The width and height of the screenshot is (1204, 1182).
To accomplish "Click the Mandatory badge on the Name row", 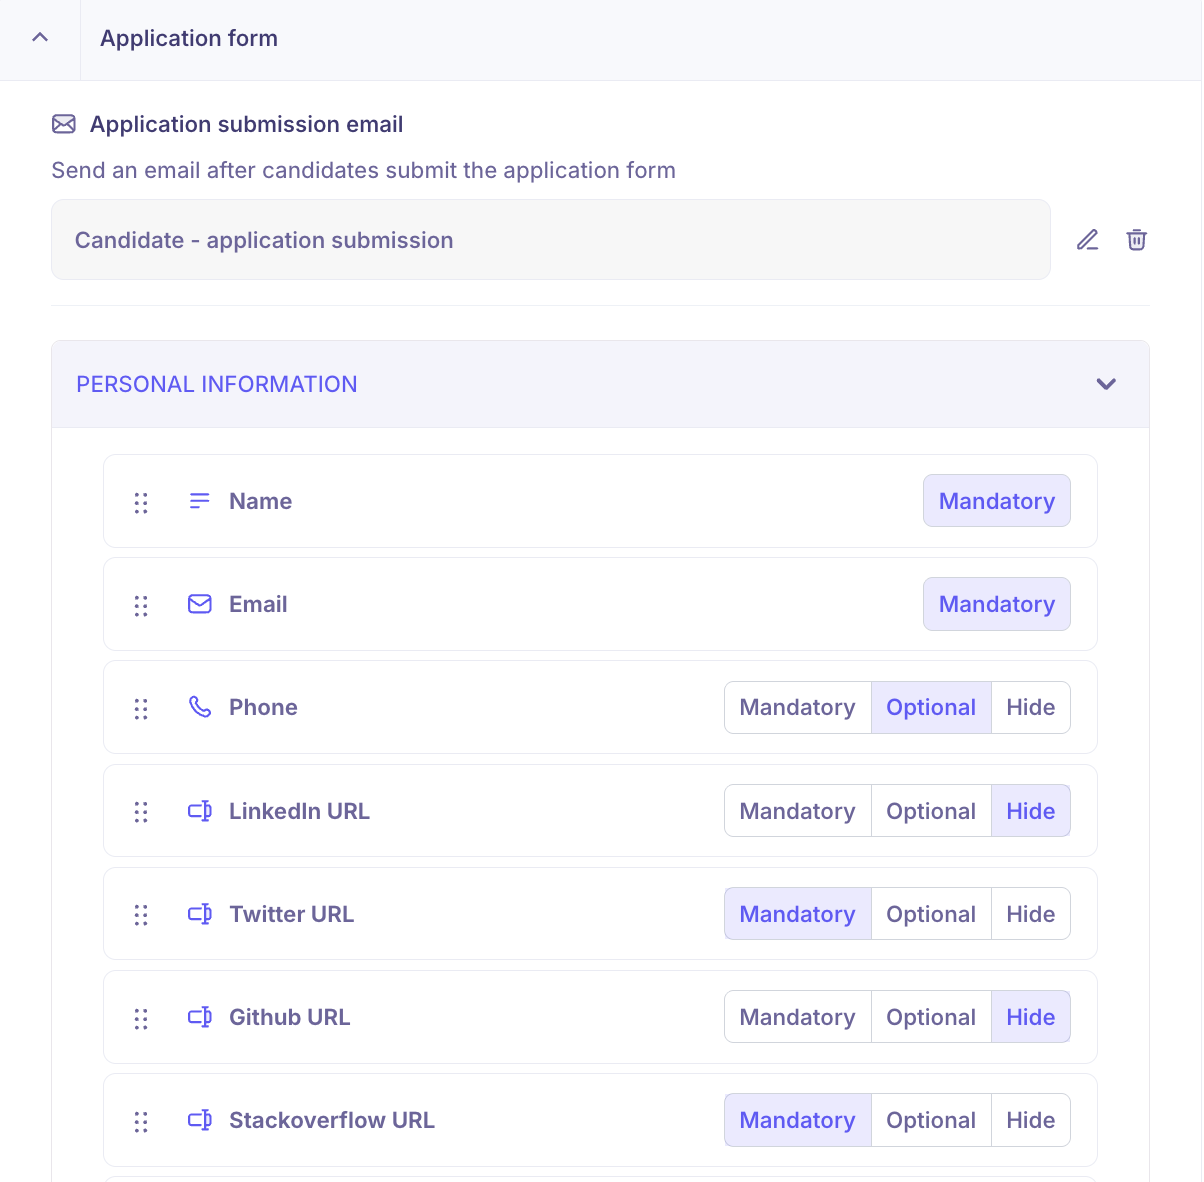I will [996, 501].
